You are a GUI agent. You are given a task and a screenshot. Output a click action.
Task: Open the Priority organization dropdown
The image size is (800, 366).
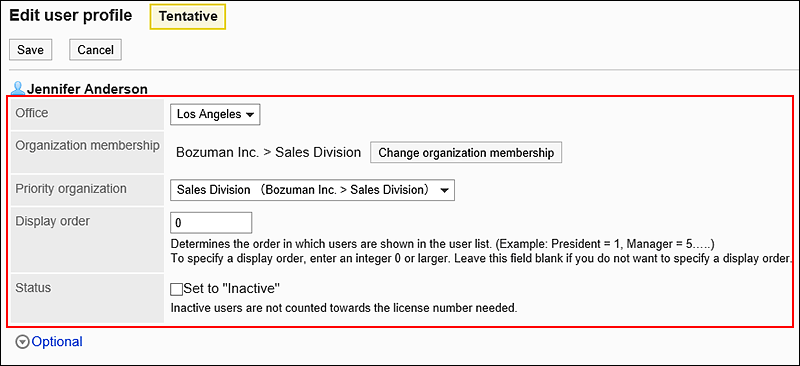coord(312,190)
